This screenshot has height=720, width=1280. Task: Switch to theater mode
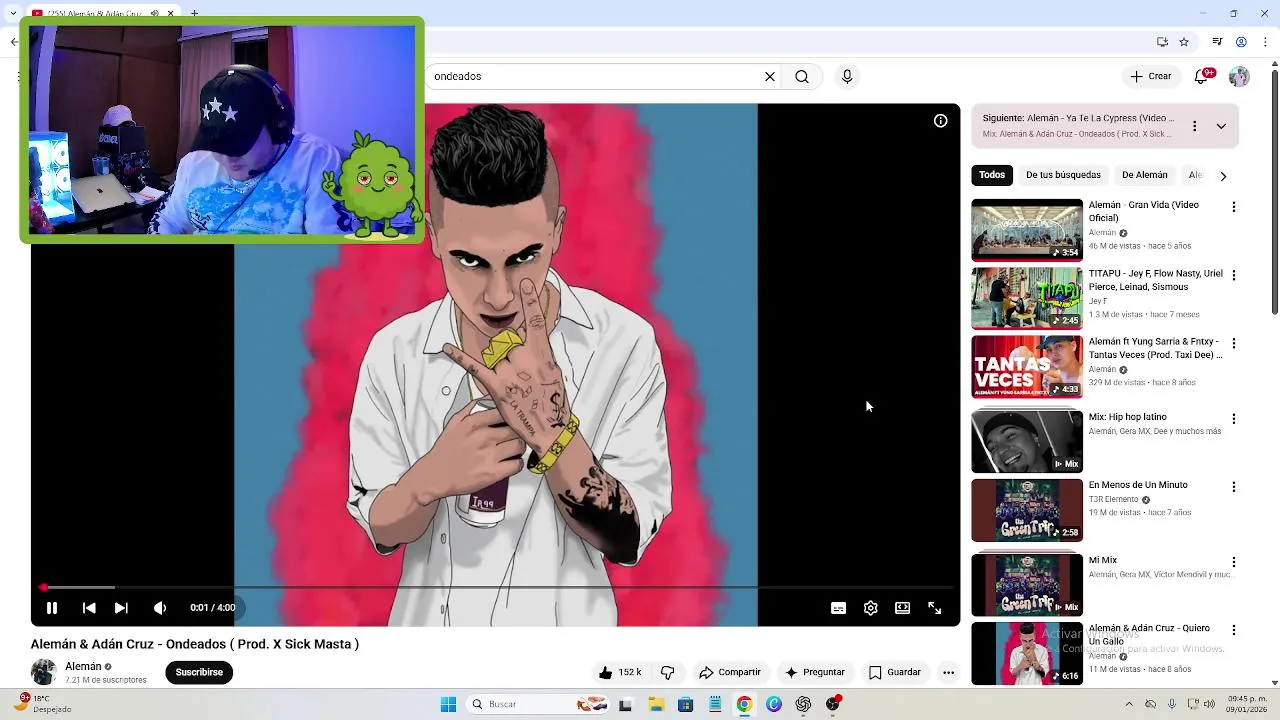[x=903, y=608]
